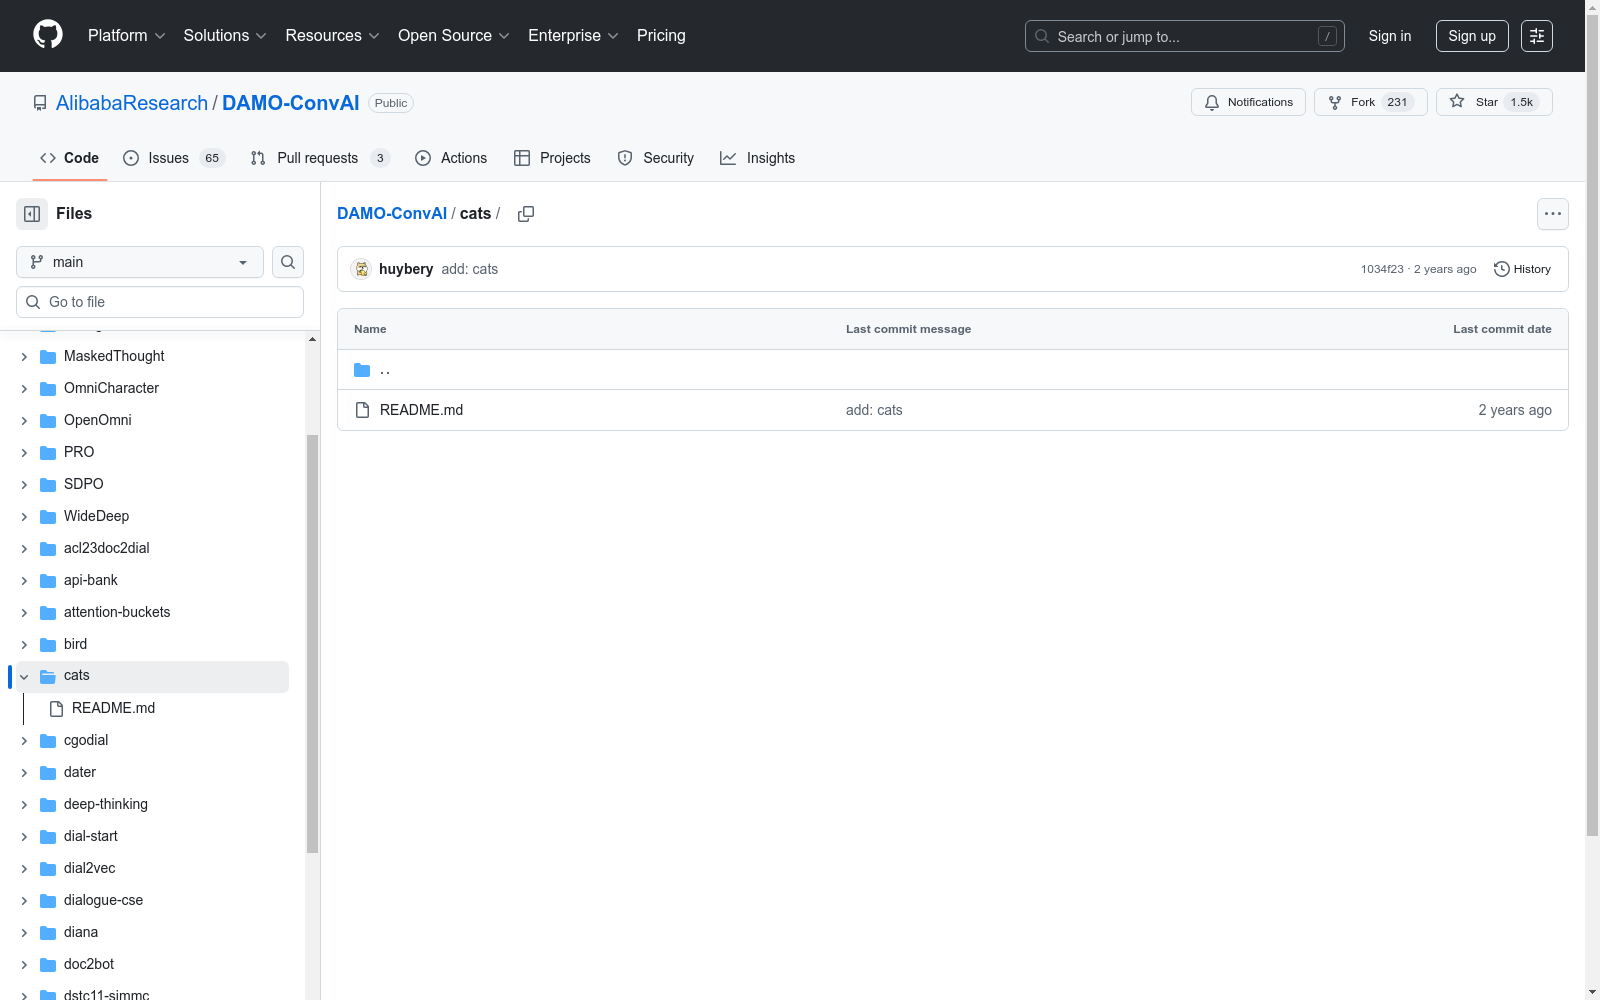Switch to the Issues tab
This screenshot has height=1000, width=1600.
click(174, 158)
